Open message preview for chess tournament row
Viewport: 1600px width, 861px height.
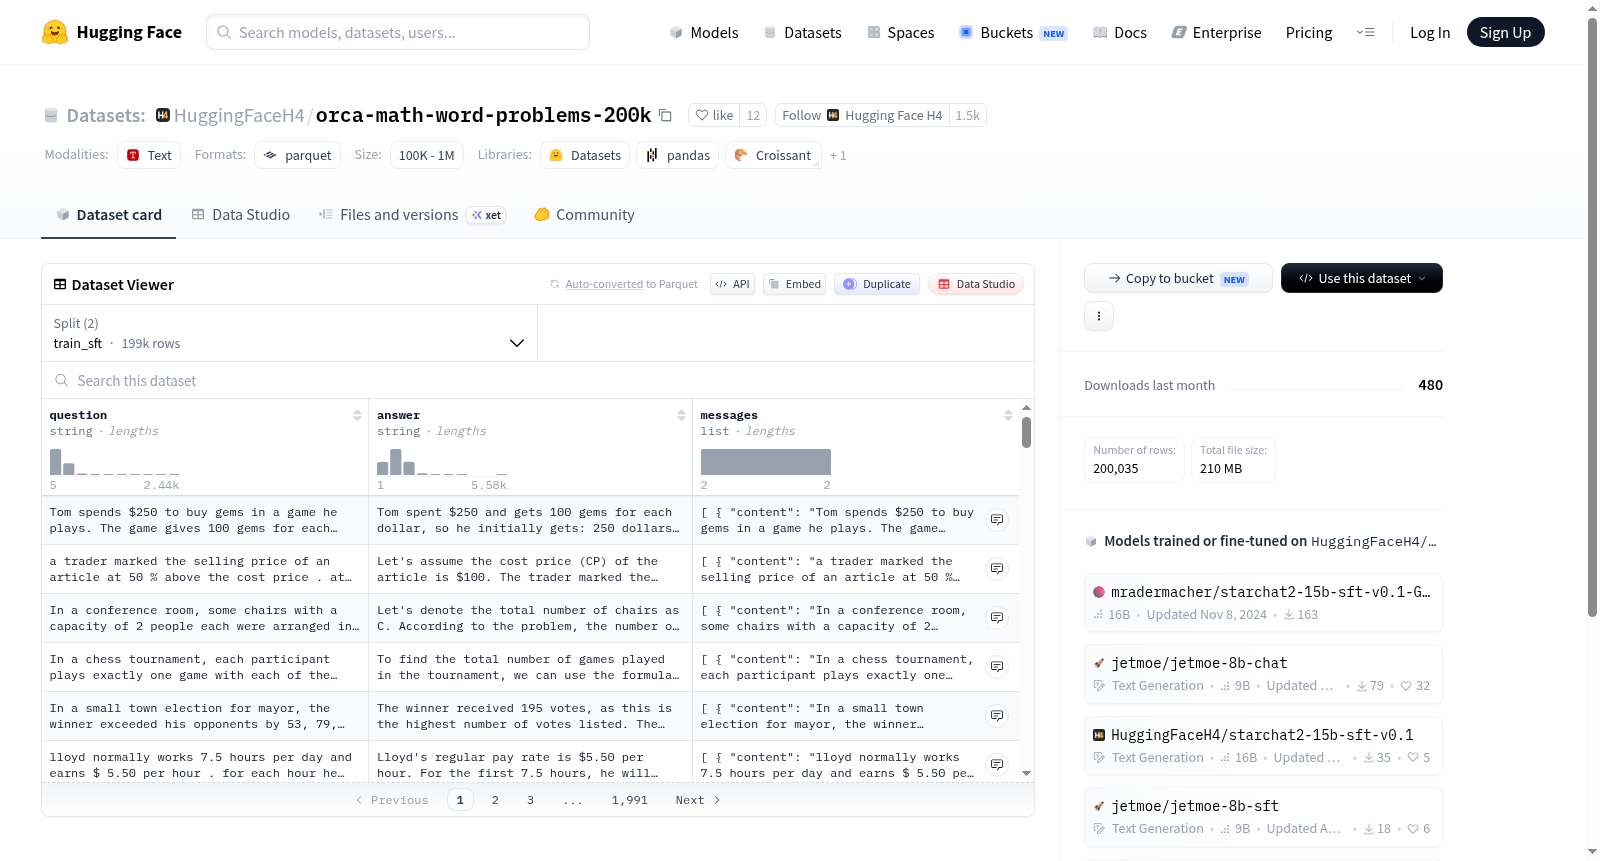point(997,667)
